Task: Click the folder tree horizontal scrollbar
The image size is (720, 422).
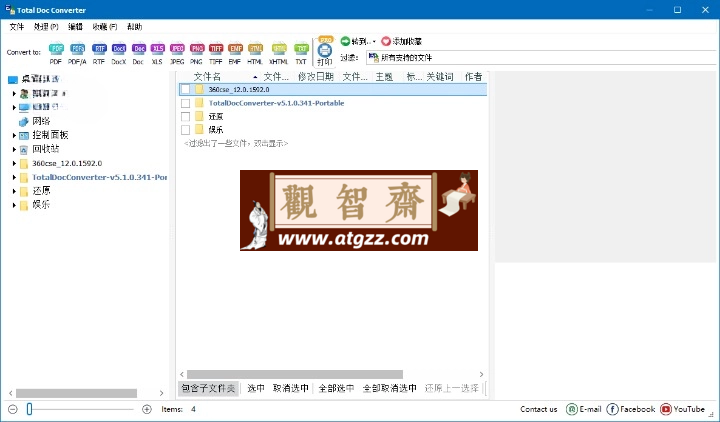Action: [x=76, y=394]
